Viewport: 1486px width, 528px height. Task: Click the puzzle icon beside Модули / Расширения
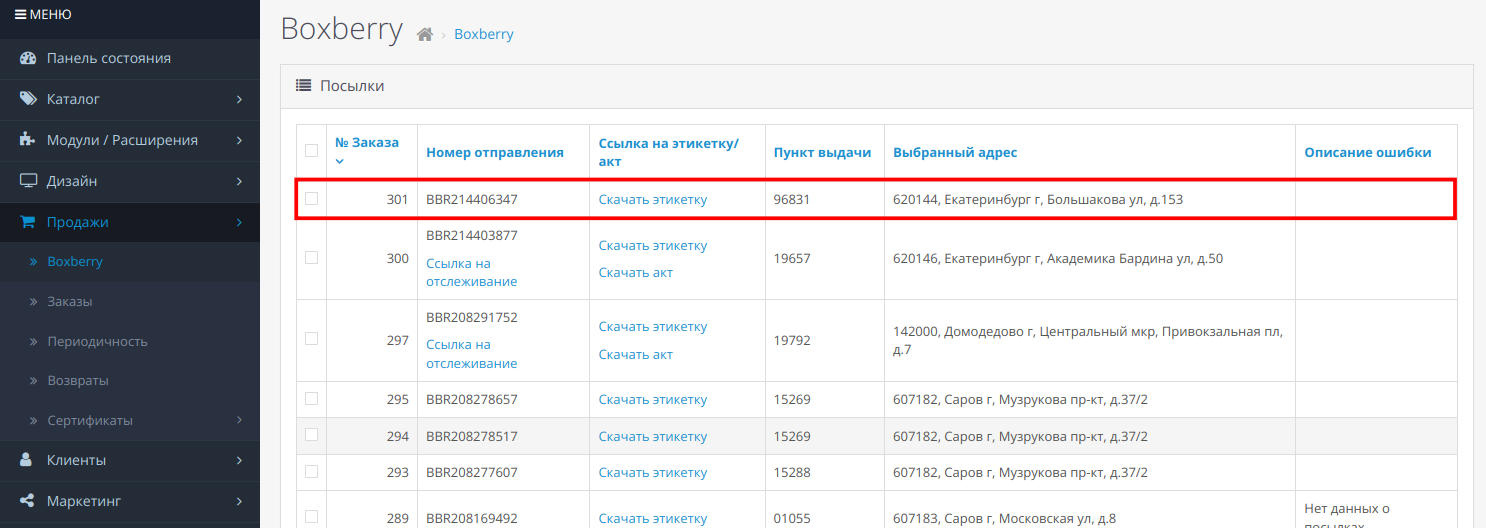28,140
